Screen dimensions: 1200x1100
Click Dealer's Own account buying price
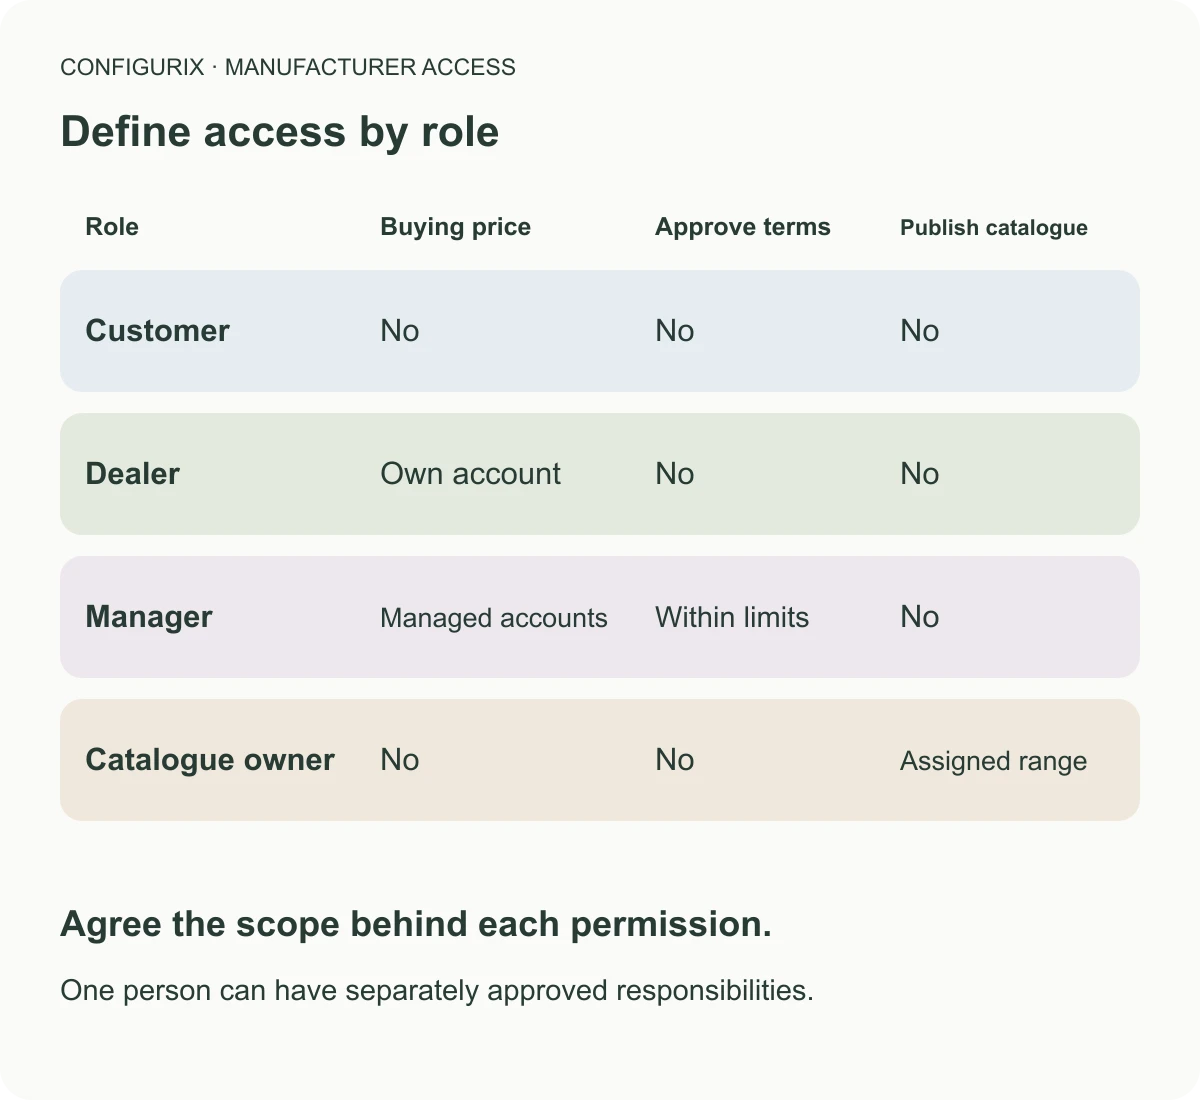[470, 474]
